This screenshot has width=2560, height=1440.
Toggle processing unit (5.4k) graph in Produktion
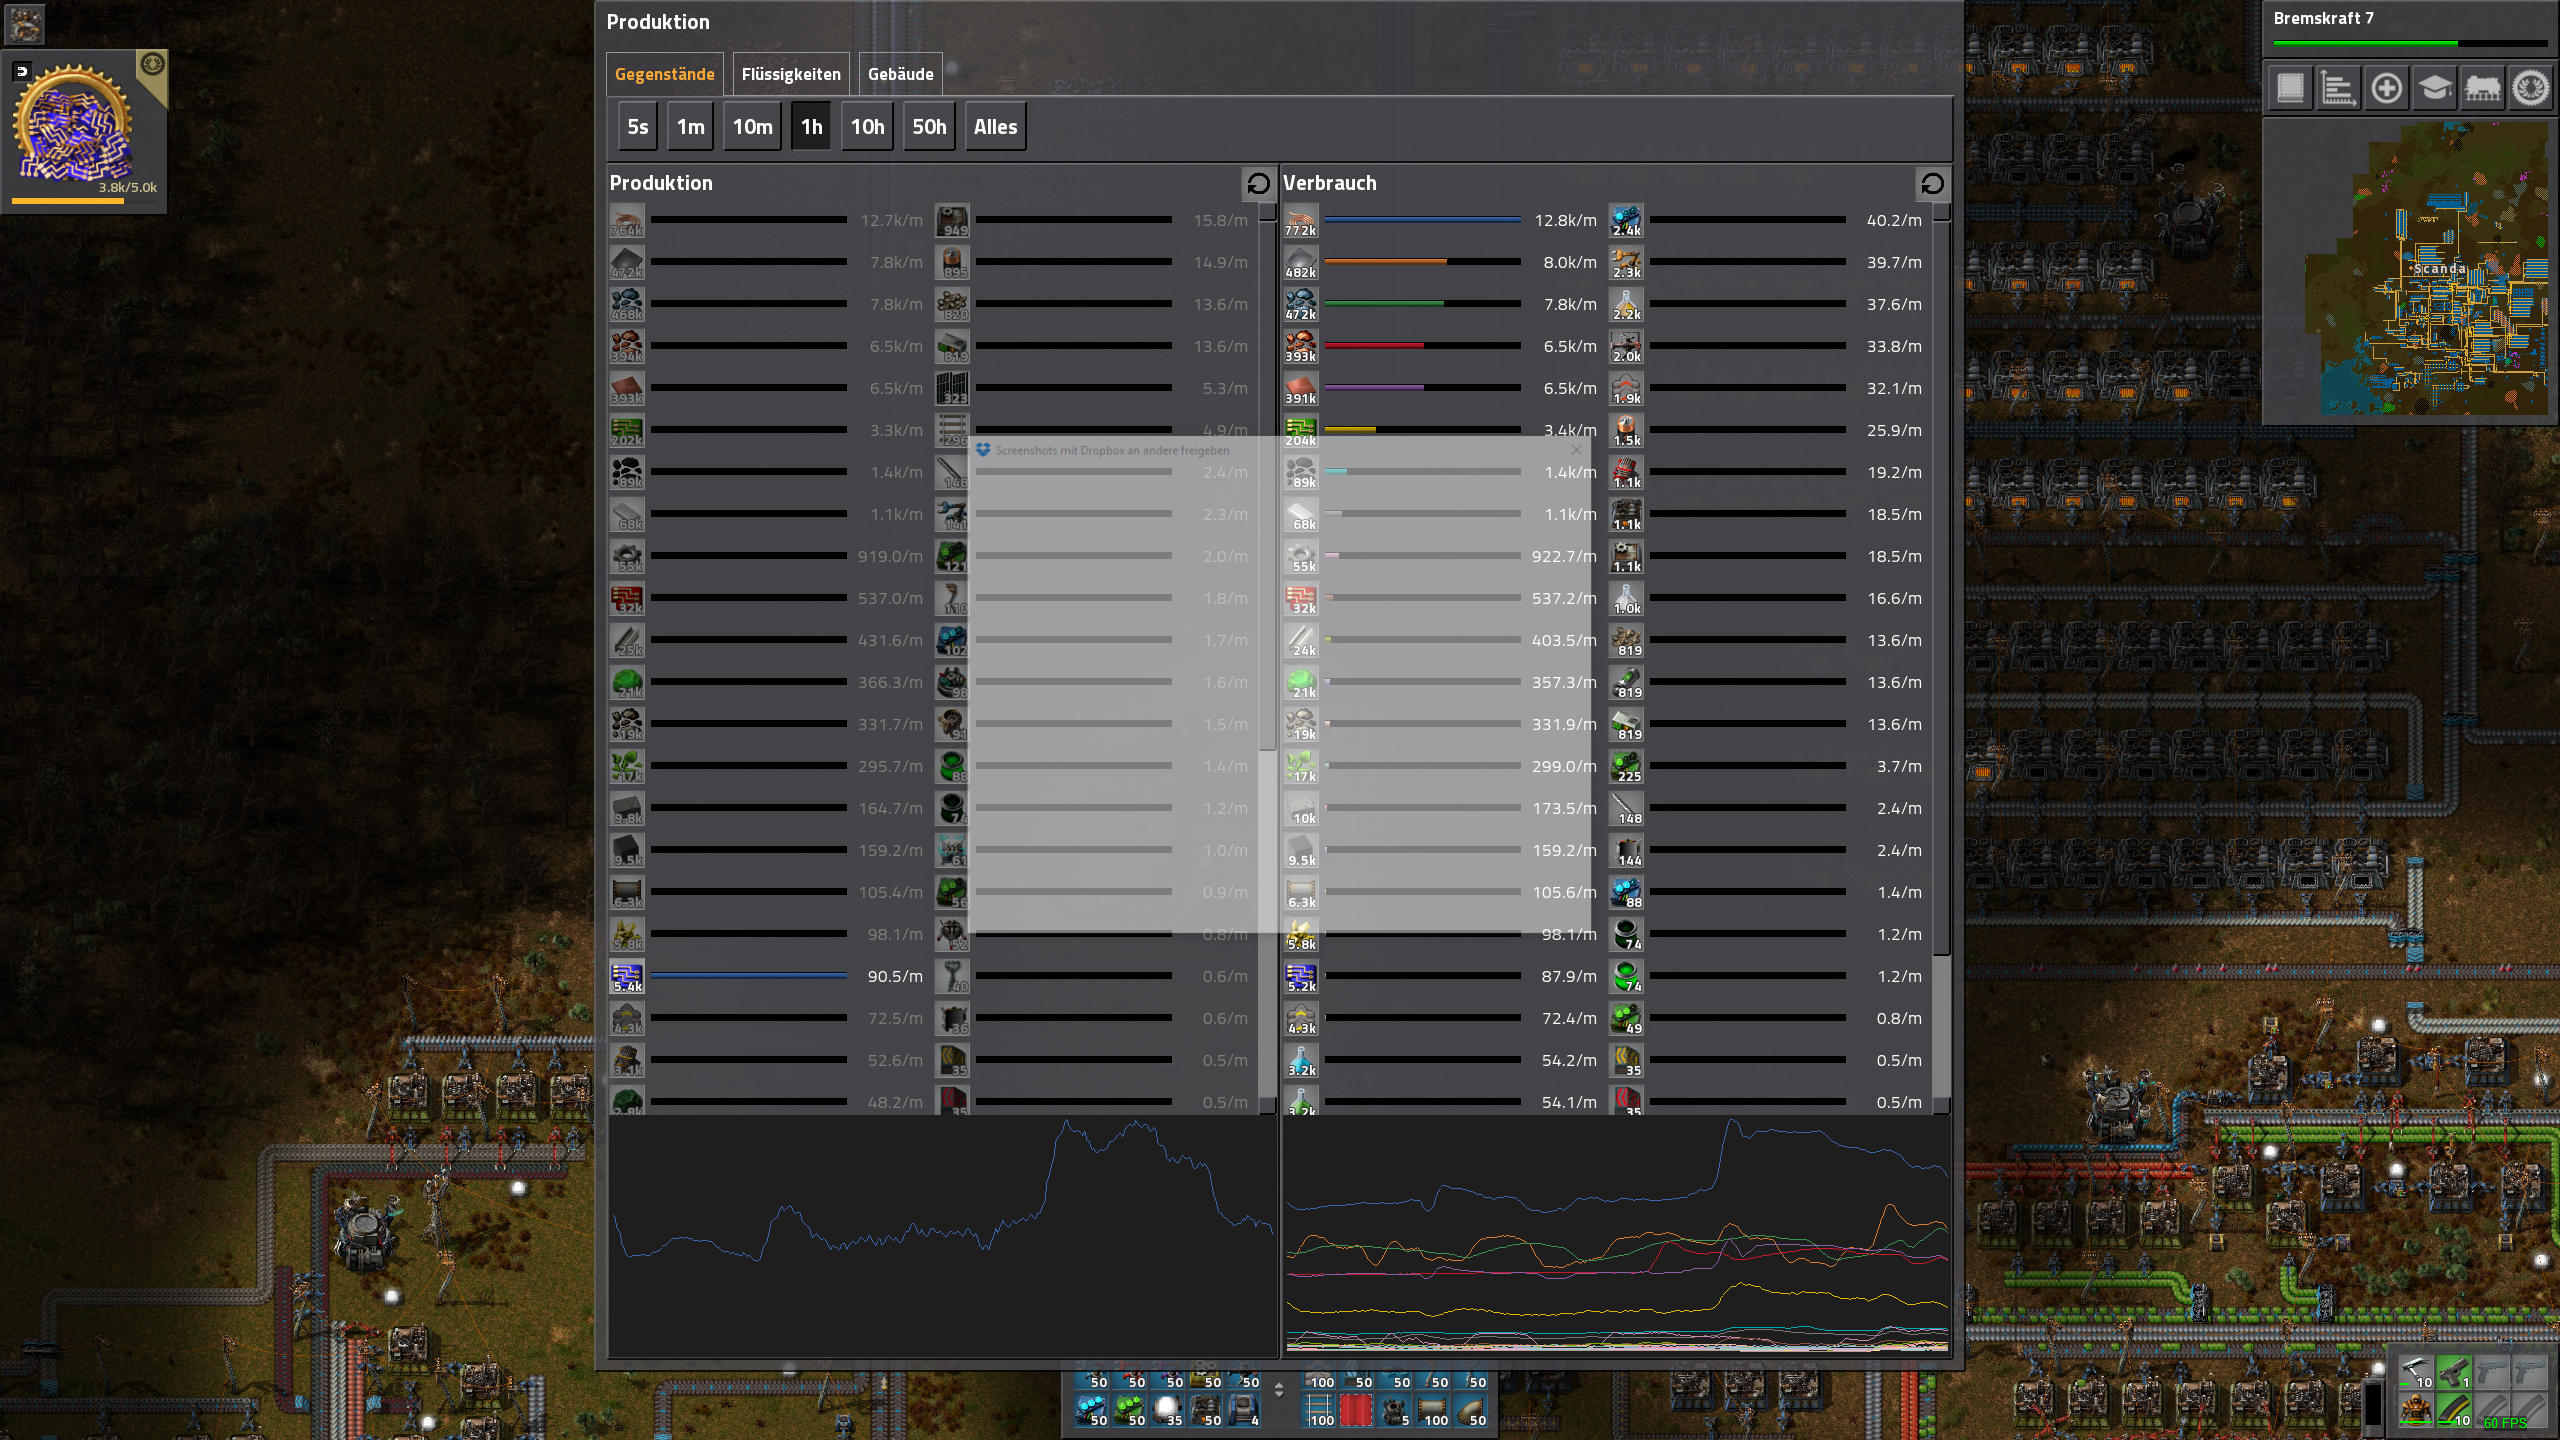(x=627, y=977)
